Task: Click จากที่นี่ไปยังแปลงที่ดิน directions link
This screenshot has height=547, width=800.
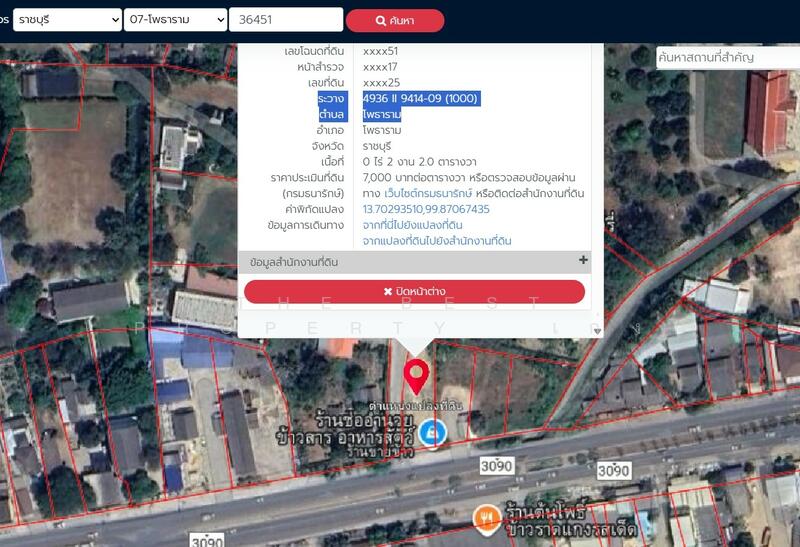Action: click(x=412, y=225)
